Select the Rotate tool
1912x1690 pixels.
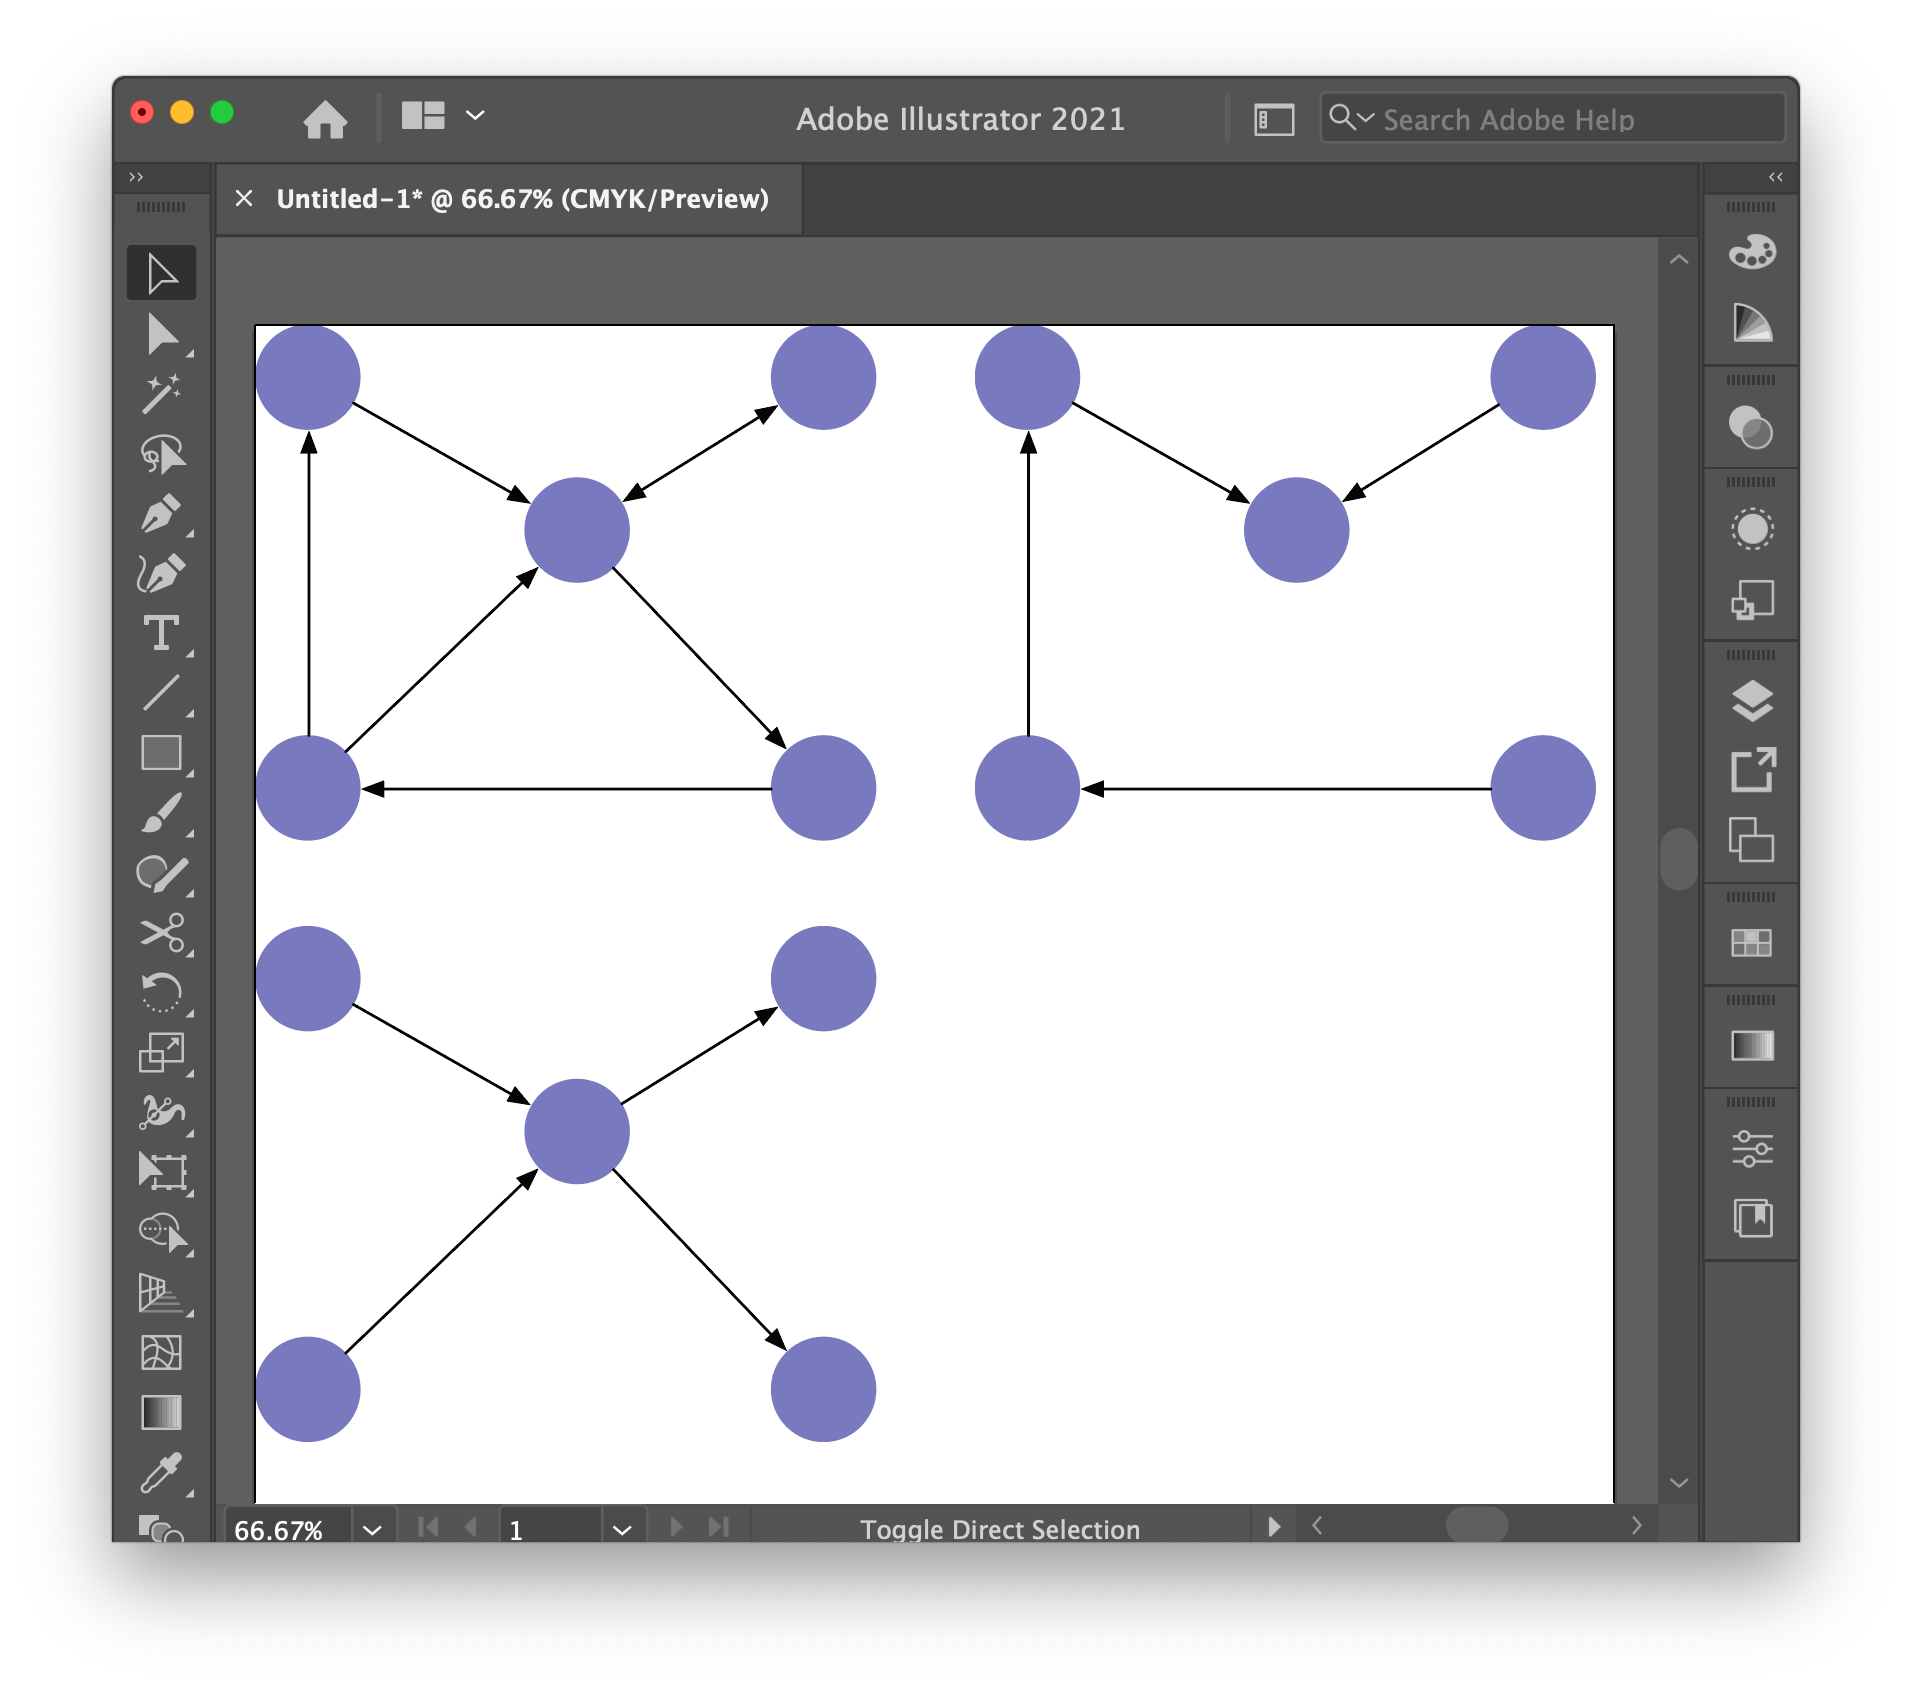[161, 993]
